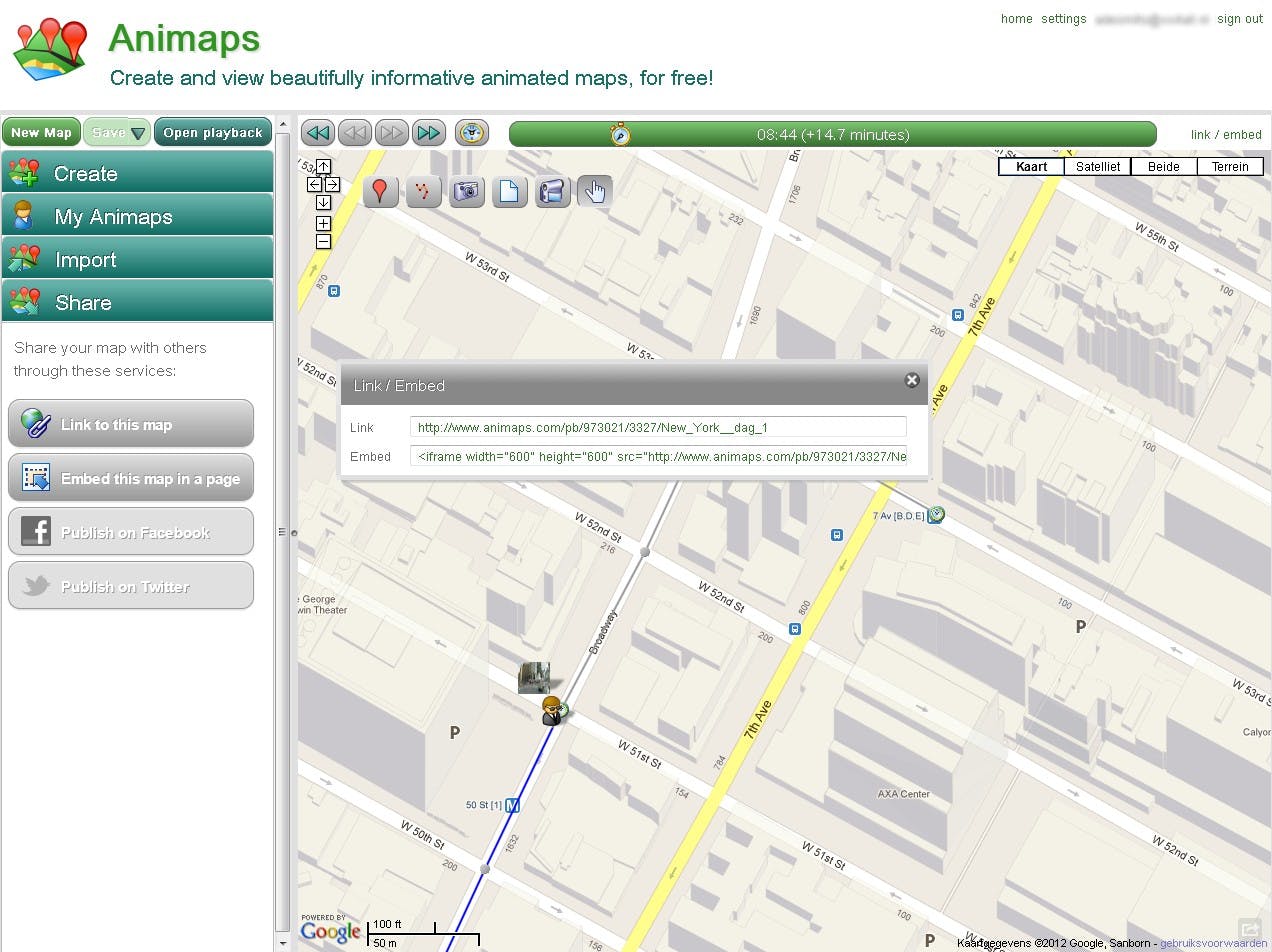Select the blank page note tool
The height and width of the screenshot is (952, 1272).
[x=509, y=190]
